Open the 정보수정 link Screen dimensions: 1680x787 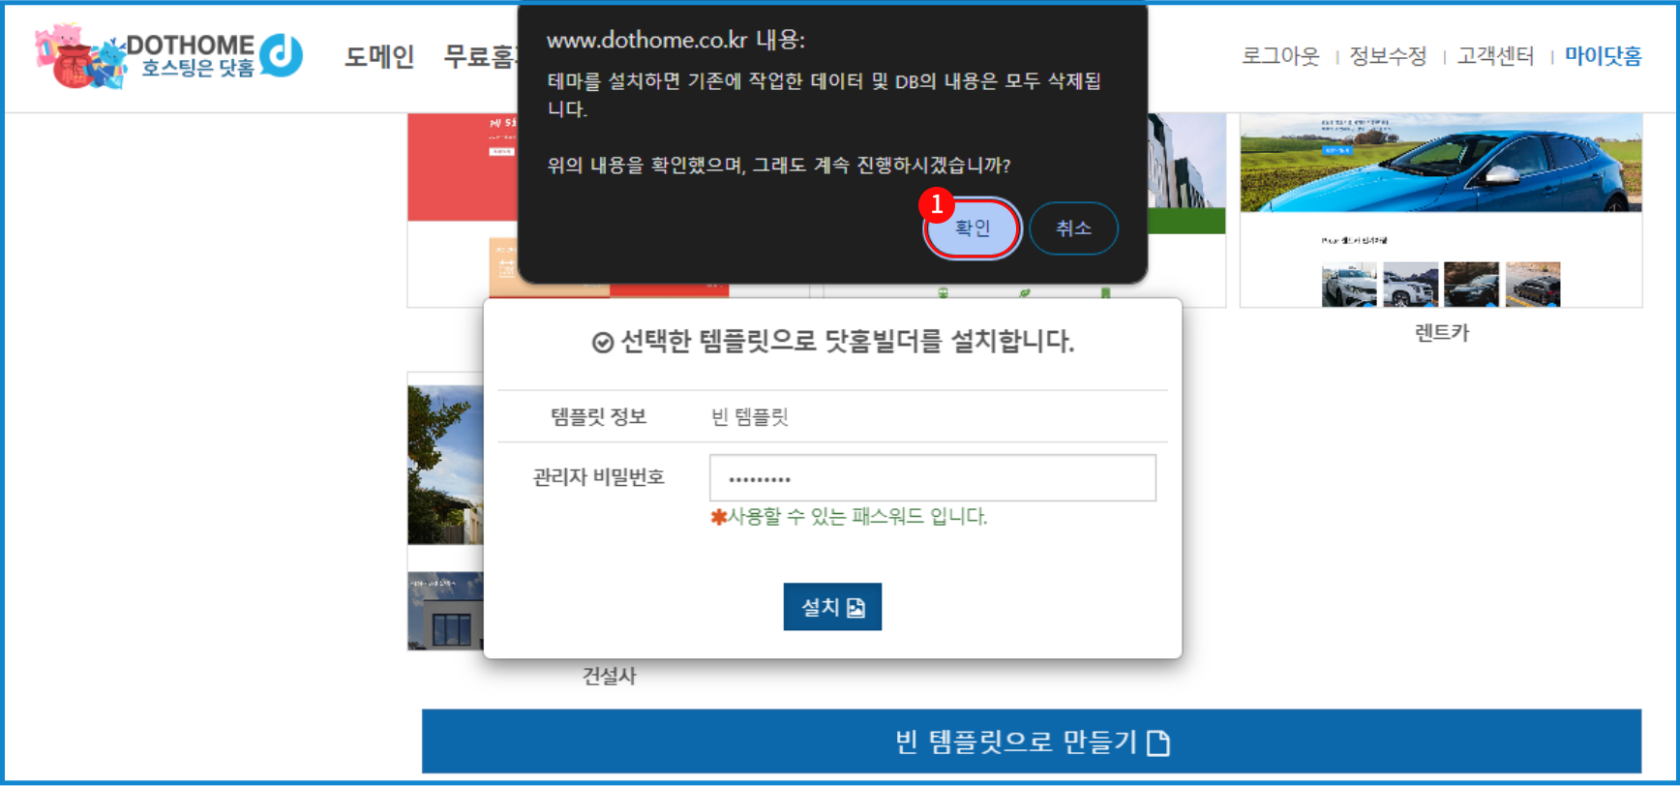[1387, 57]
